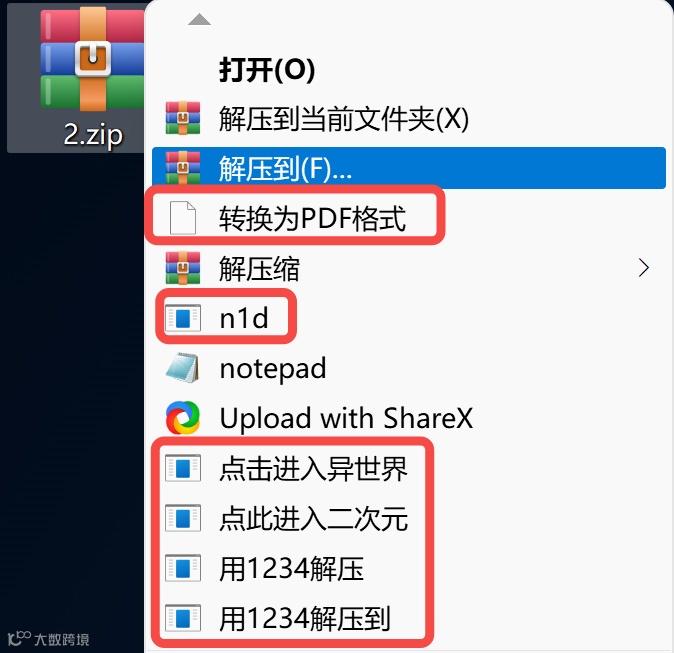Select the 2.zip archive file icon
The width and height of the screenshot is (674, 653).
[92, 59]
